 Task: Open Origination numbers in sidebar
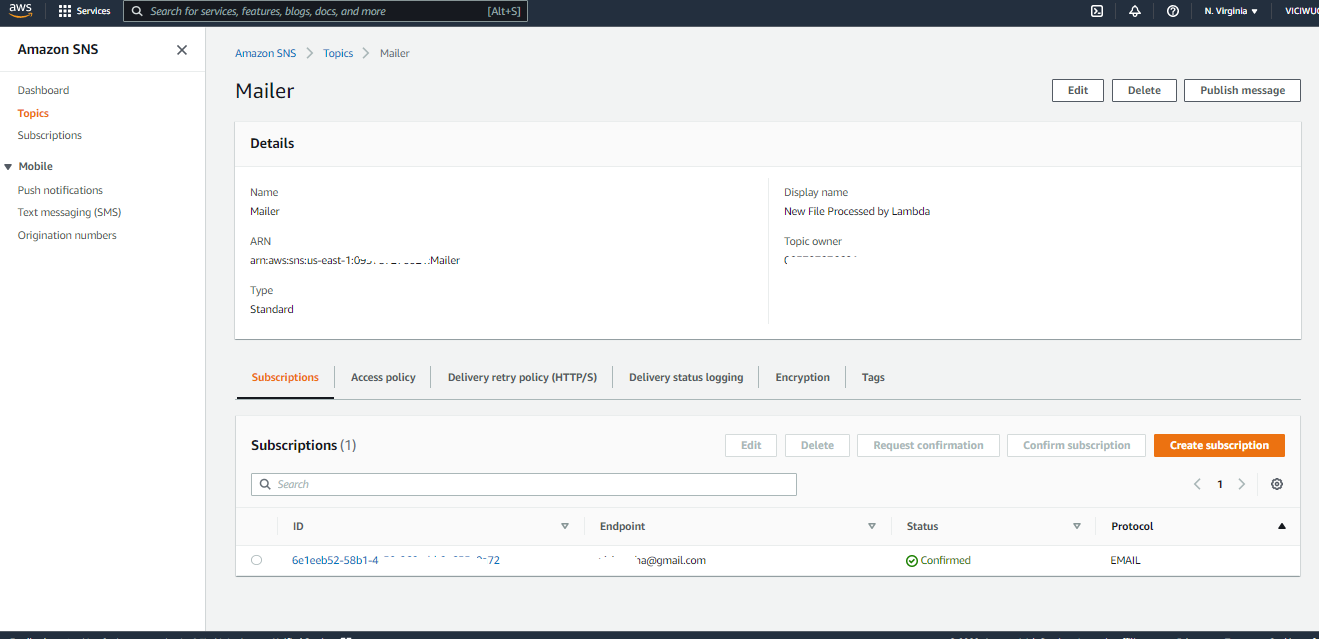pos(67,235)
